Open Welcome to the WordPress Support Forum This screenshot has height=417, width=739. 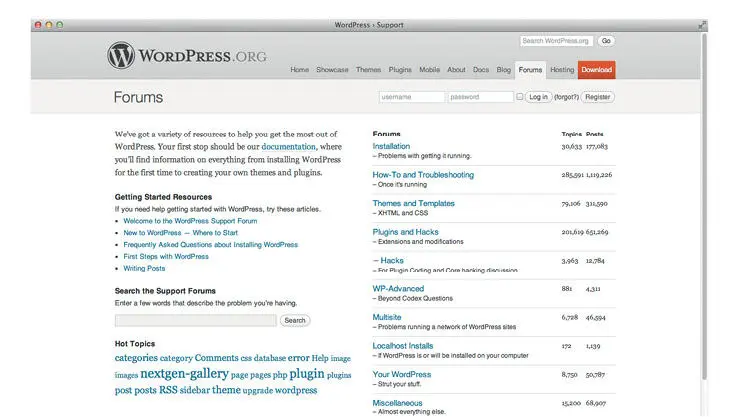tap(190, 221)
